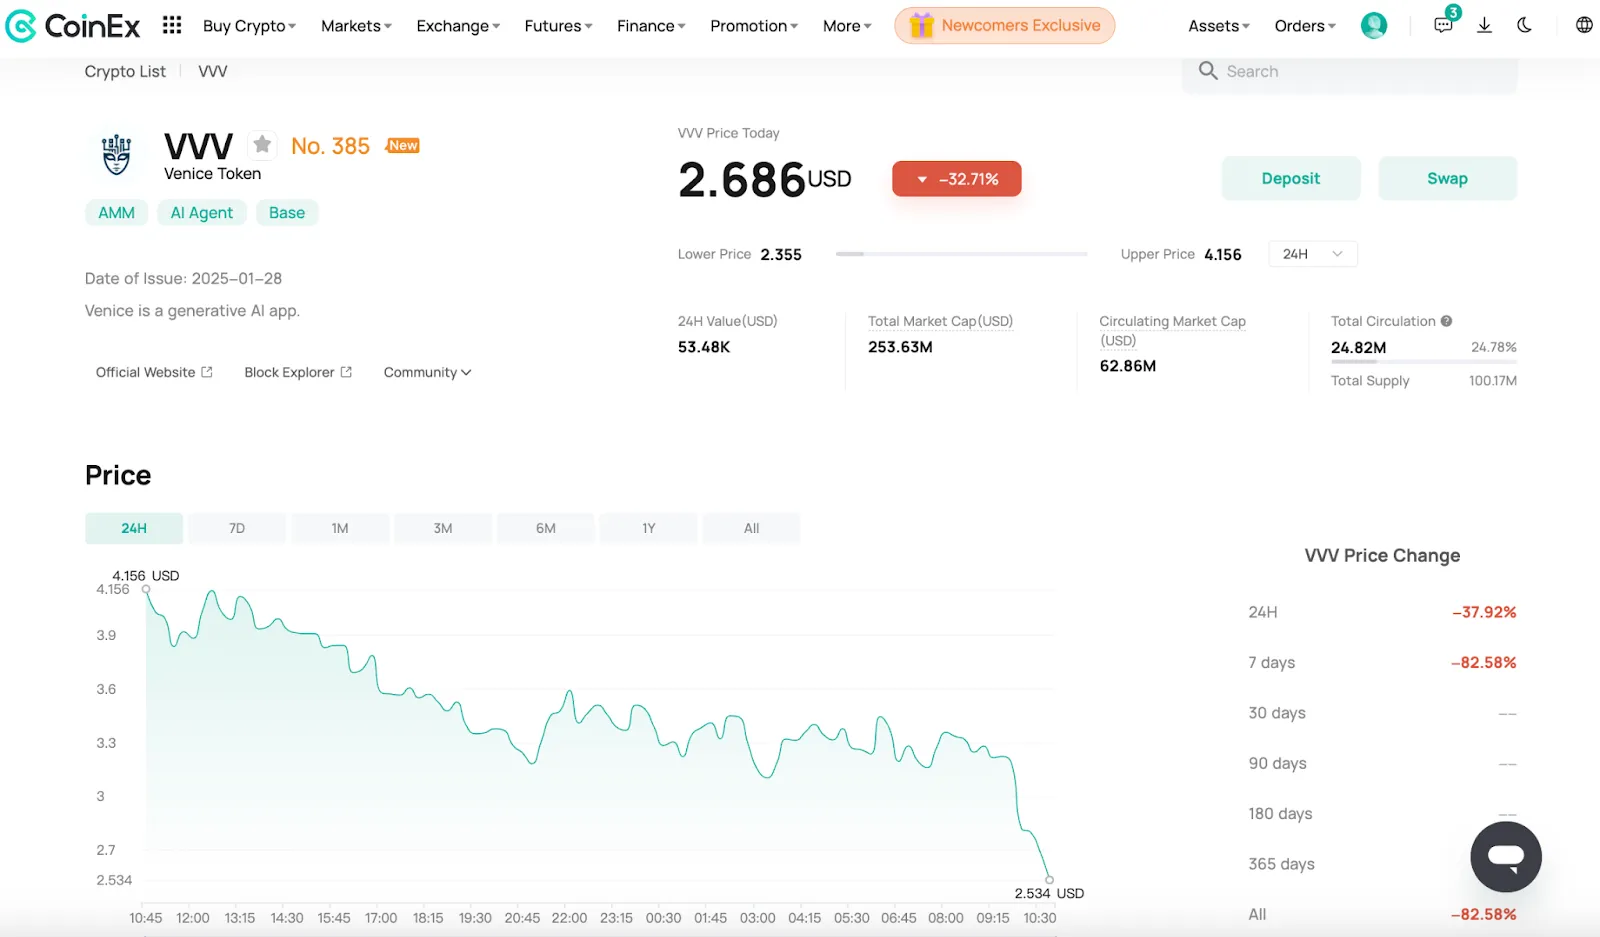Click the Total Circulation help icon

(x=1446, y=321)
